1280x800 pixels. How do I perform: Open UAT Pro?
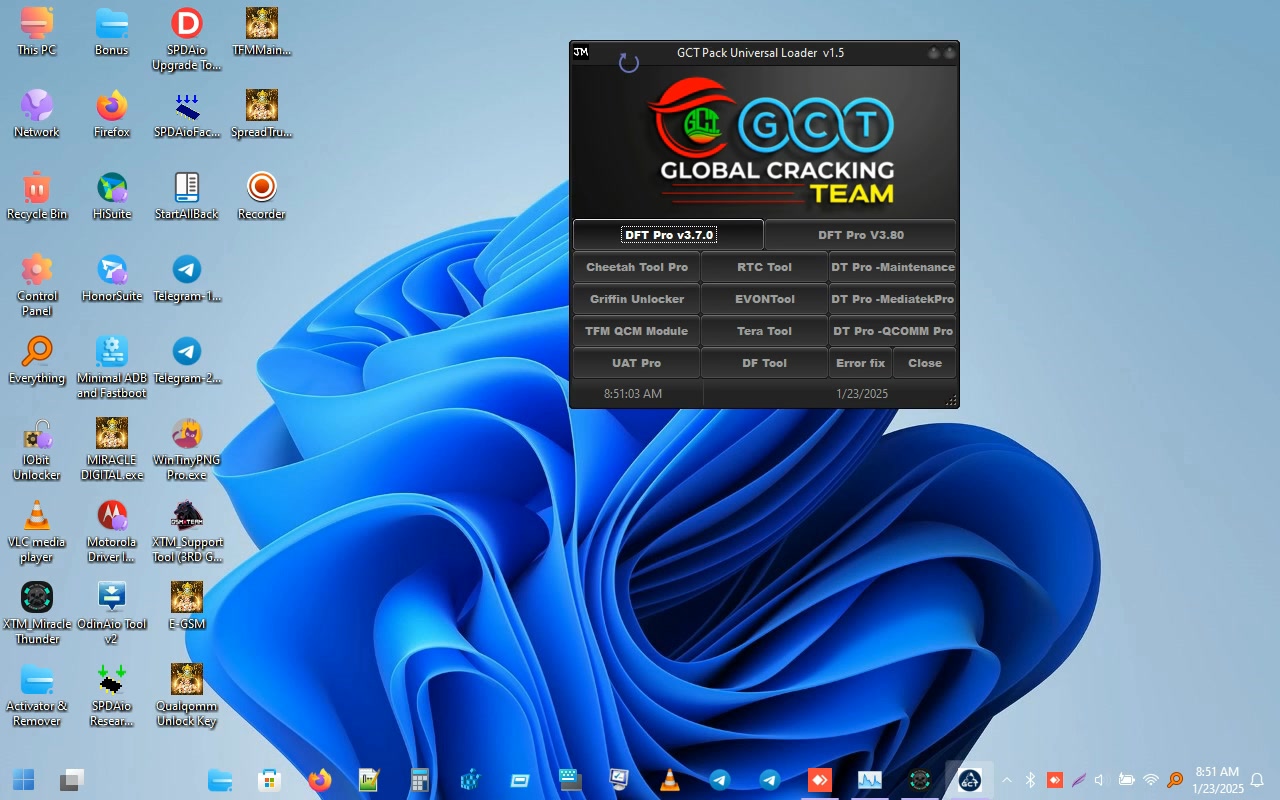[637, 363]
